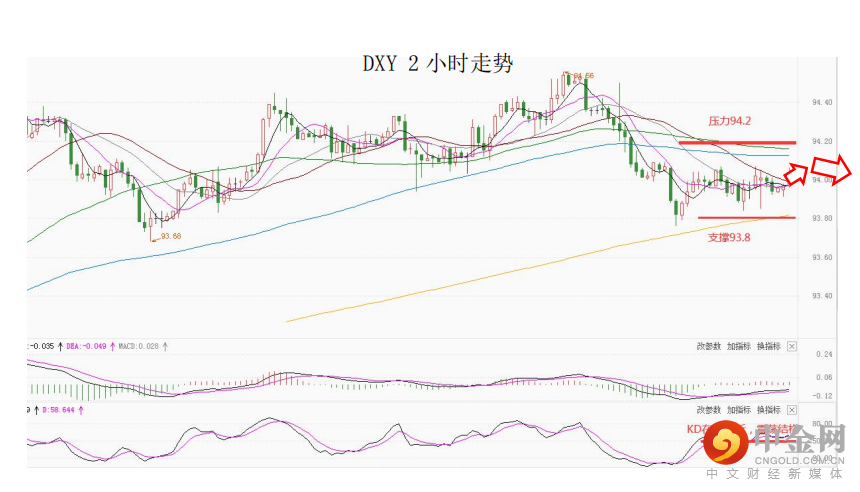The image size is (860, 492).
Task: Click the 0.06 MACD axis label
Action: tap(824, 377)
